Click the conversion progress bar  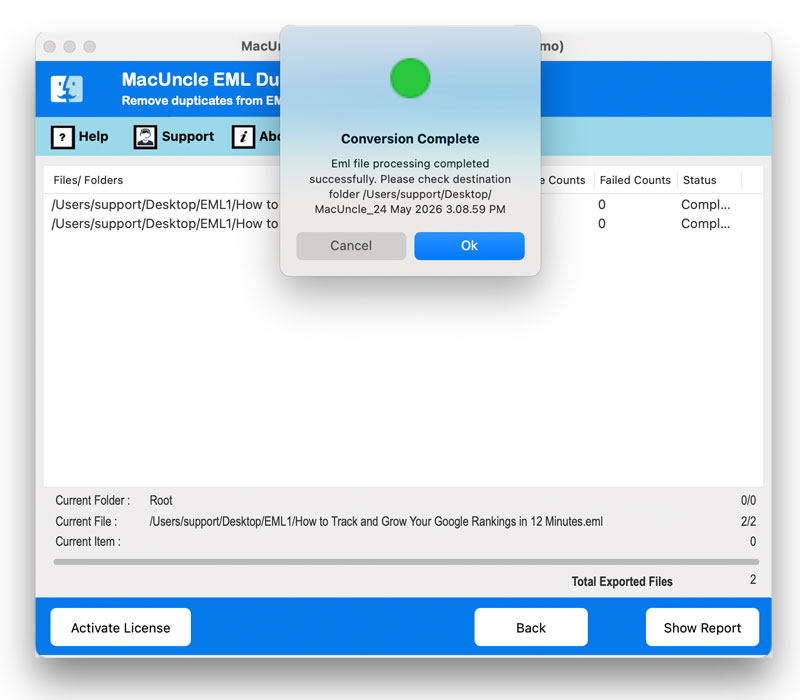406,562
